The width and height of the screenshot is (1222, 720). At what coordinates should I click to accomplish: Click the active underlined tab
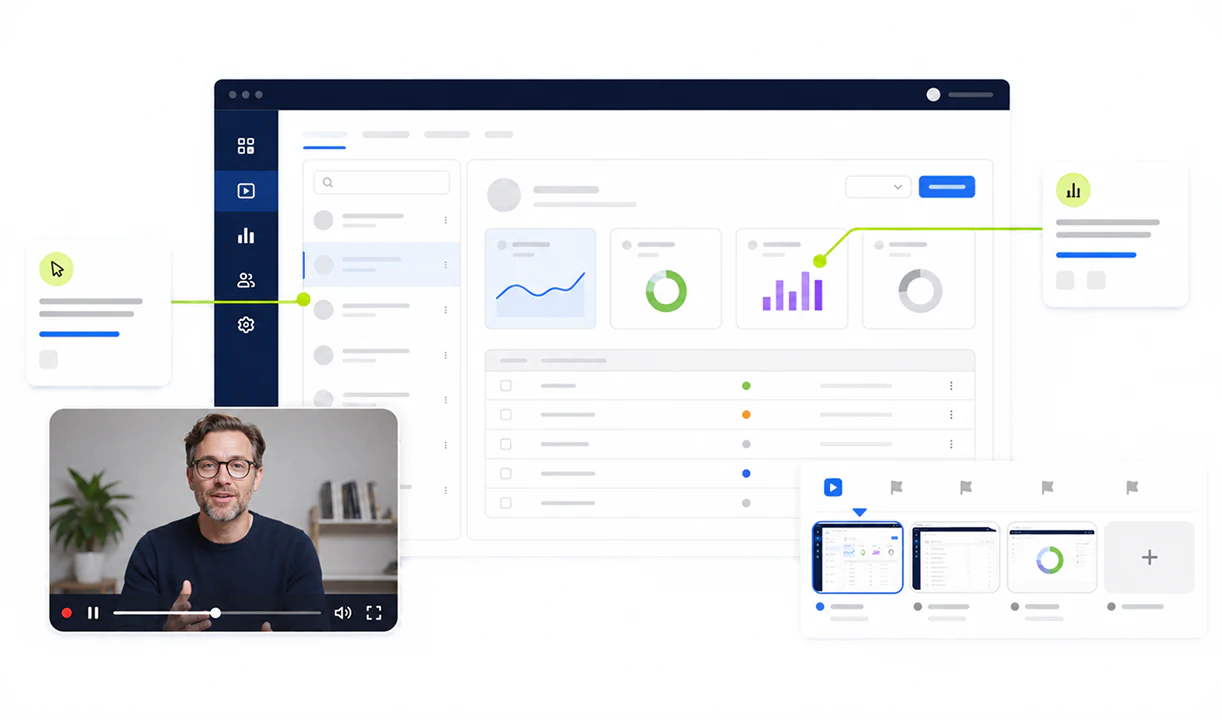324,135
